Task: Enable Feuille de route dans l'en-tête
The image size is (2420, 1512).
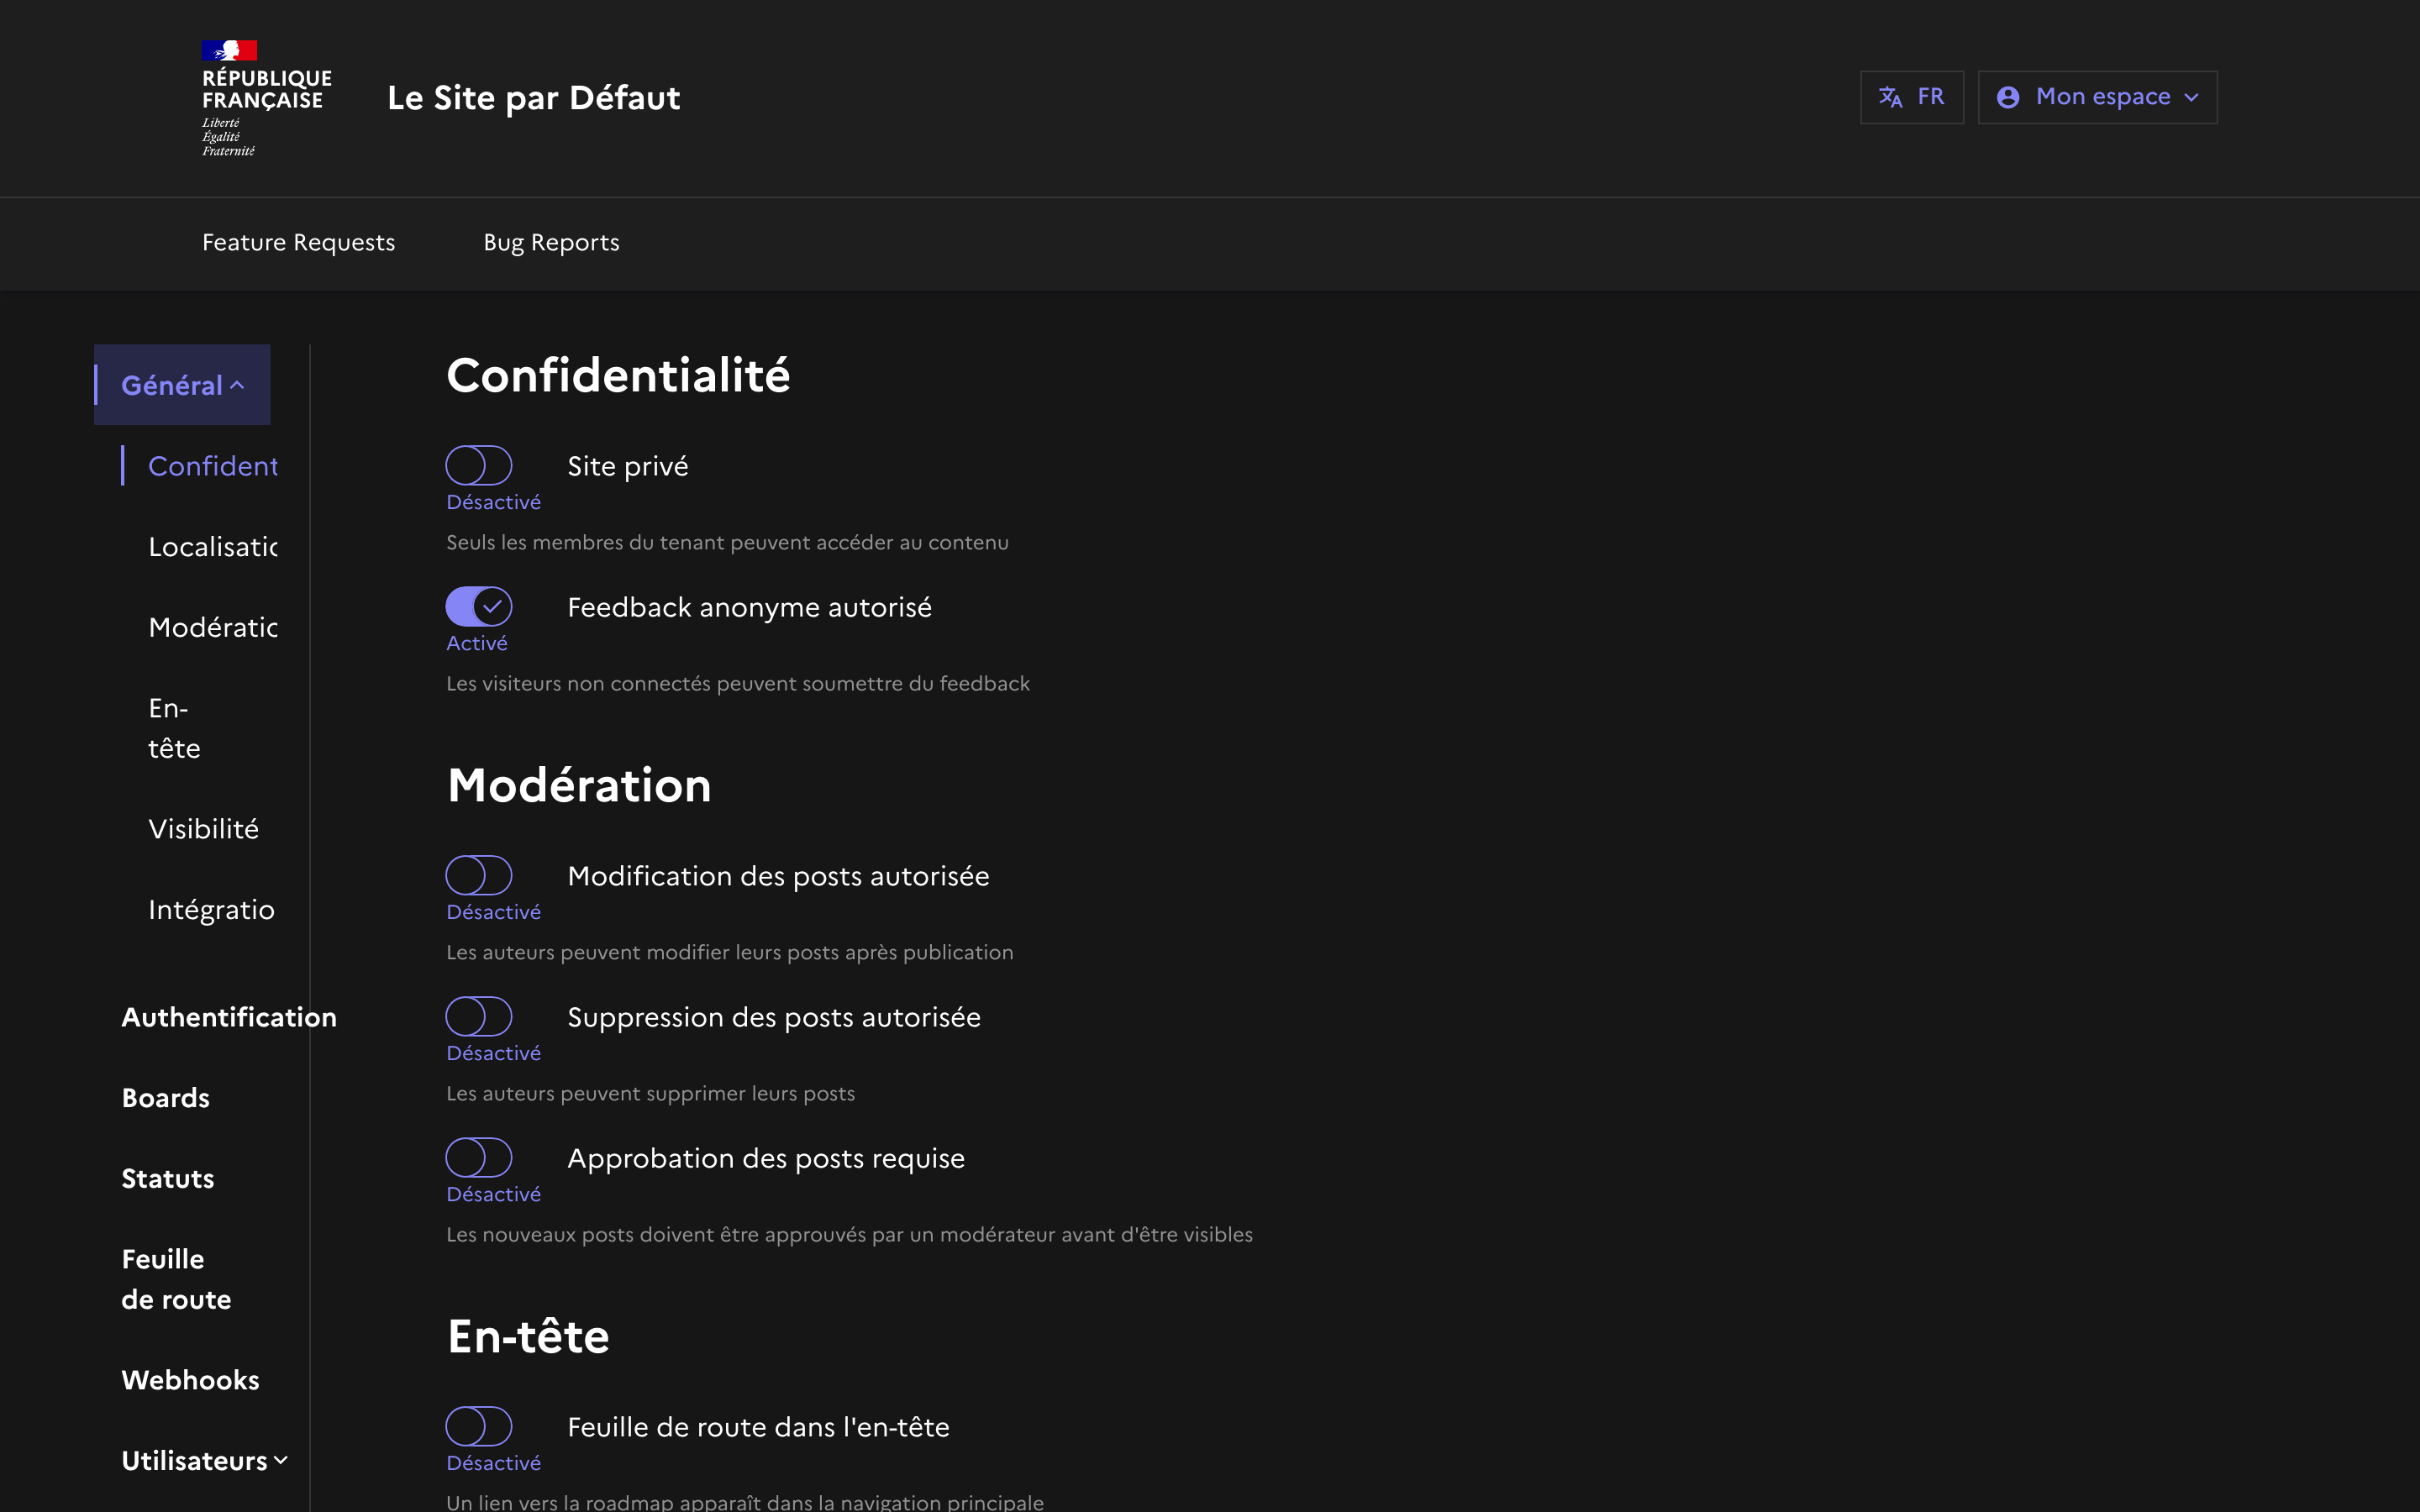Action: tap(479, 1426)
